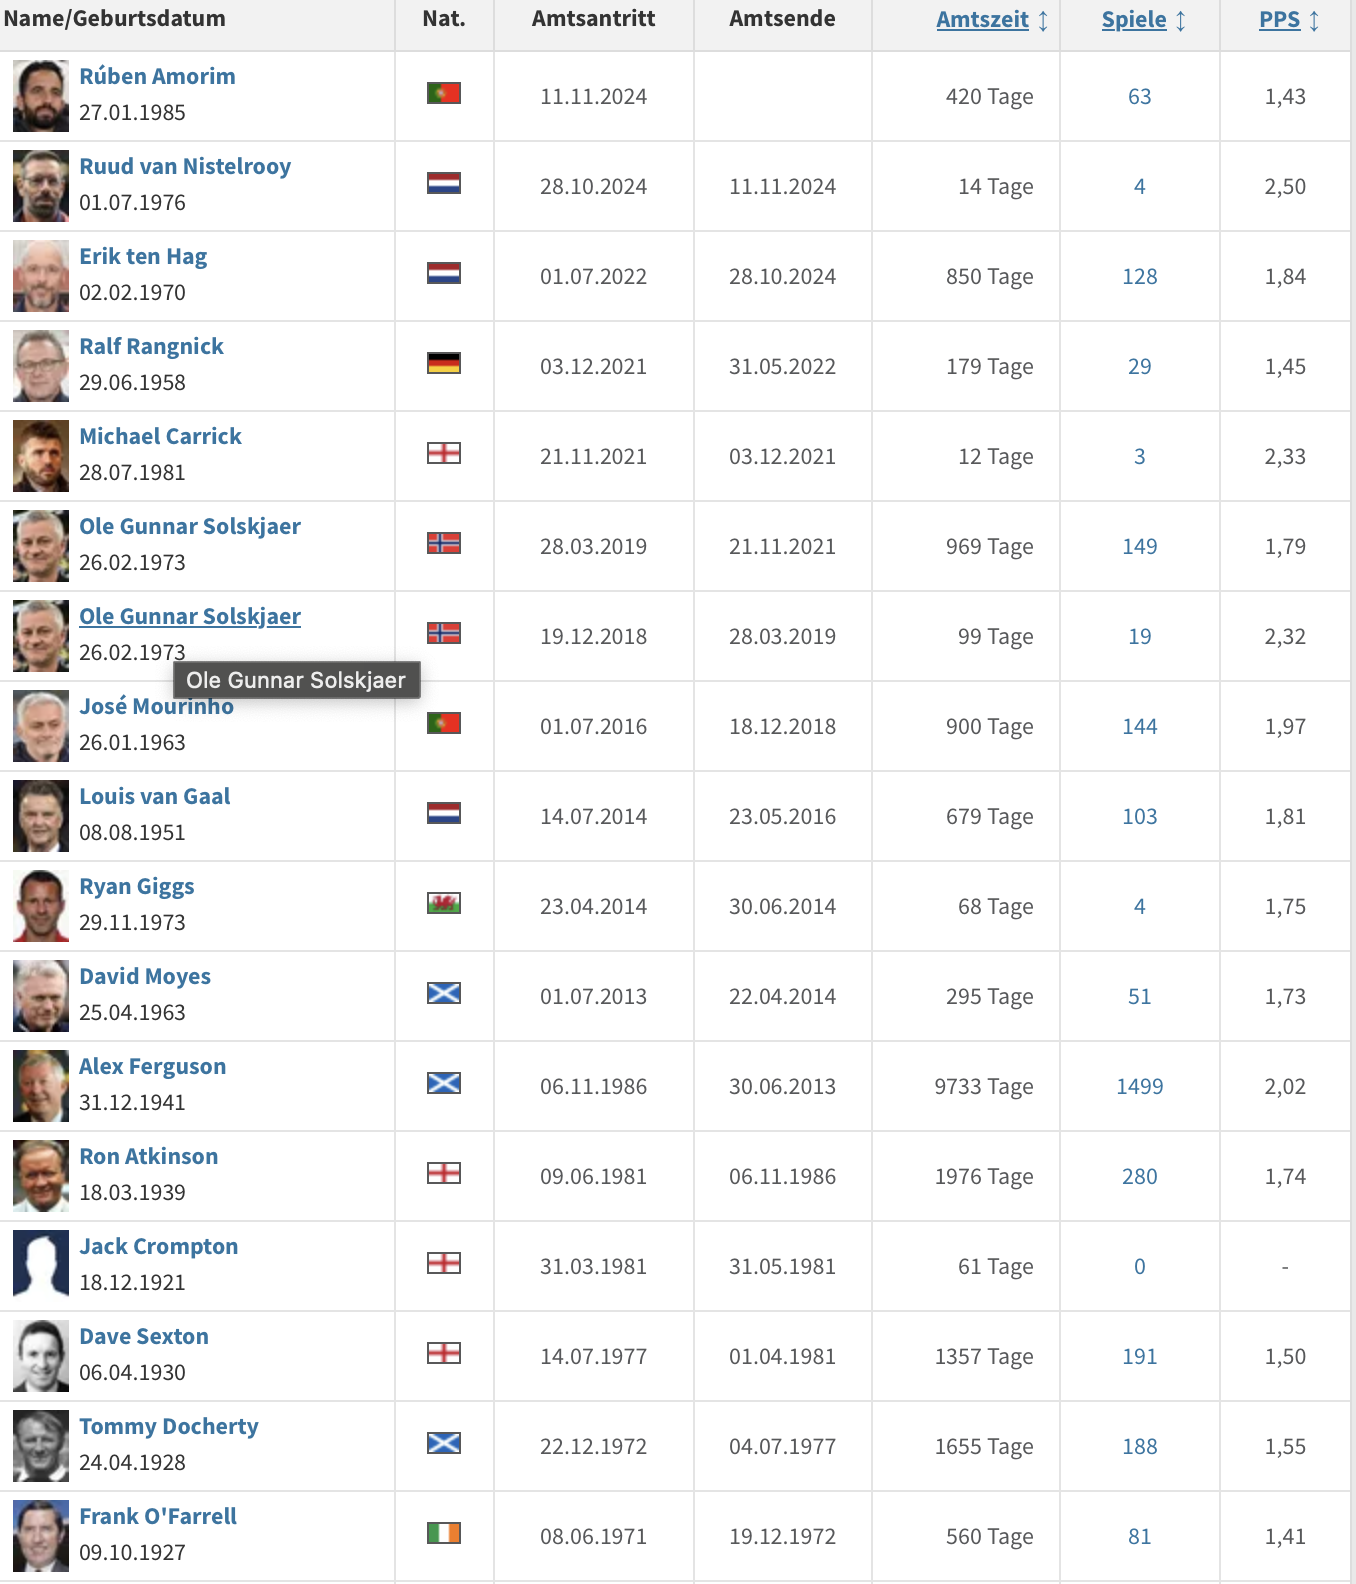Click Ralf Rangnick's Germany flag icon
The image size is (1356, 1584).
(x=443, y=364)
